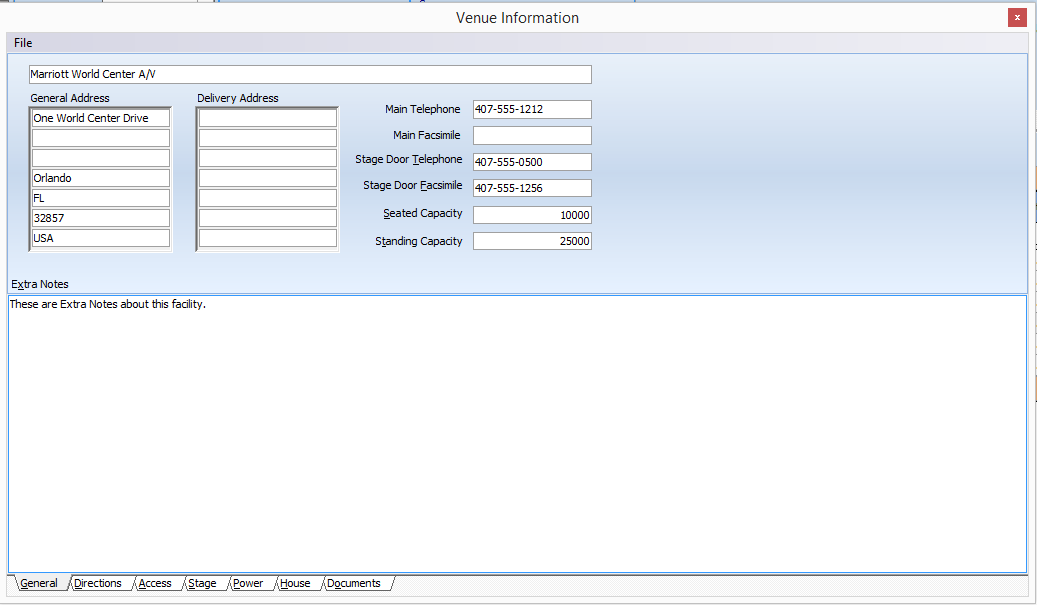This screenshot has height=605, width=1037.
Task: Edit the Seated Capacity value 10000
Action: tap(532, 215)
